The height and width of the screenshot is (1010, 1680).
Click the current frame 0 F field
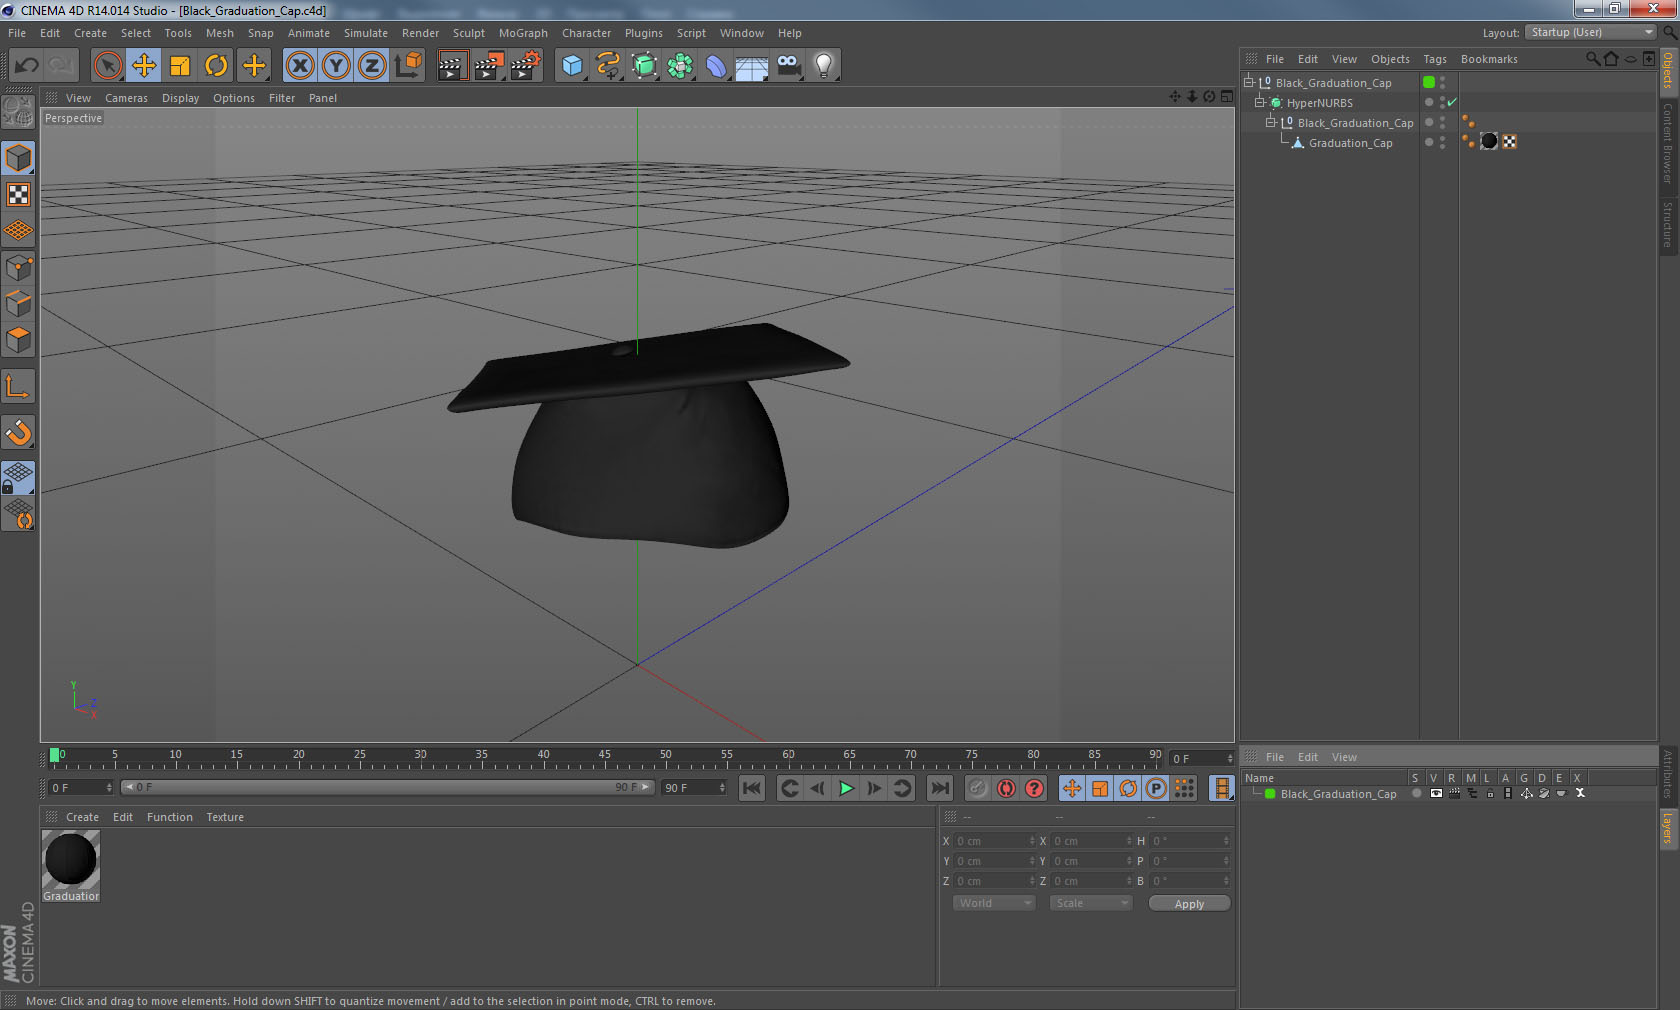(x=81, y=788)
